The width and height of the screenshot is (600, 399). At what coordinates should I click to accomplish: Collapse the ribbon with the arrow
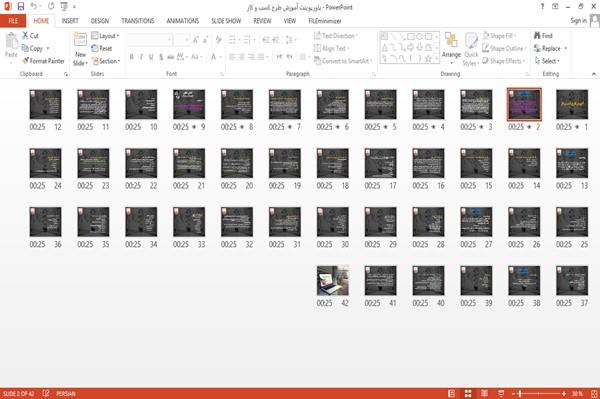(x=594, y=74)
